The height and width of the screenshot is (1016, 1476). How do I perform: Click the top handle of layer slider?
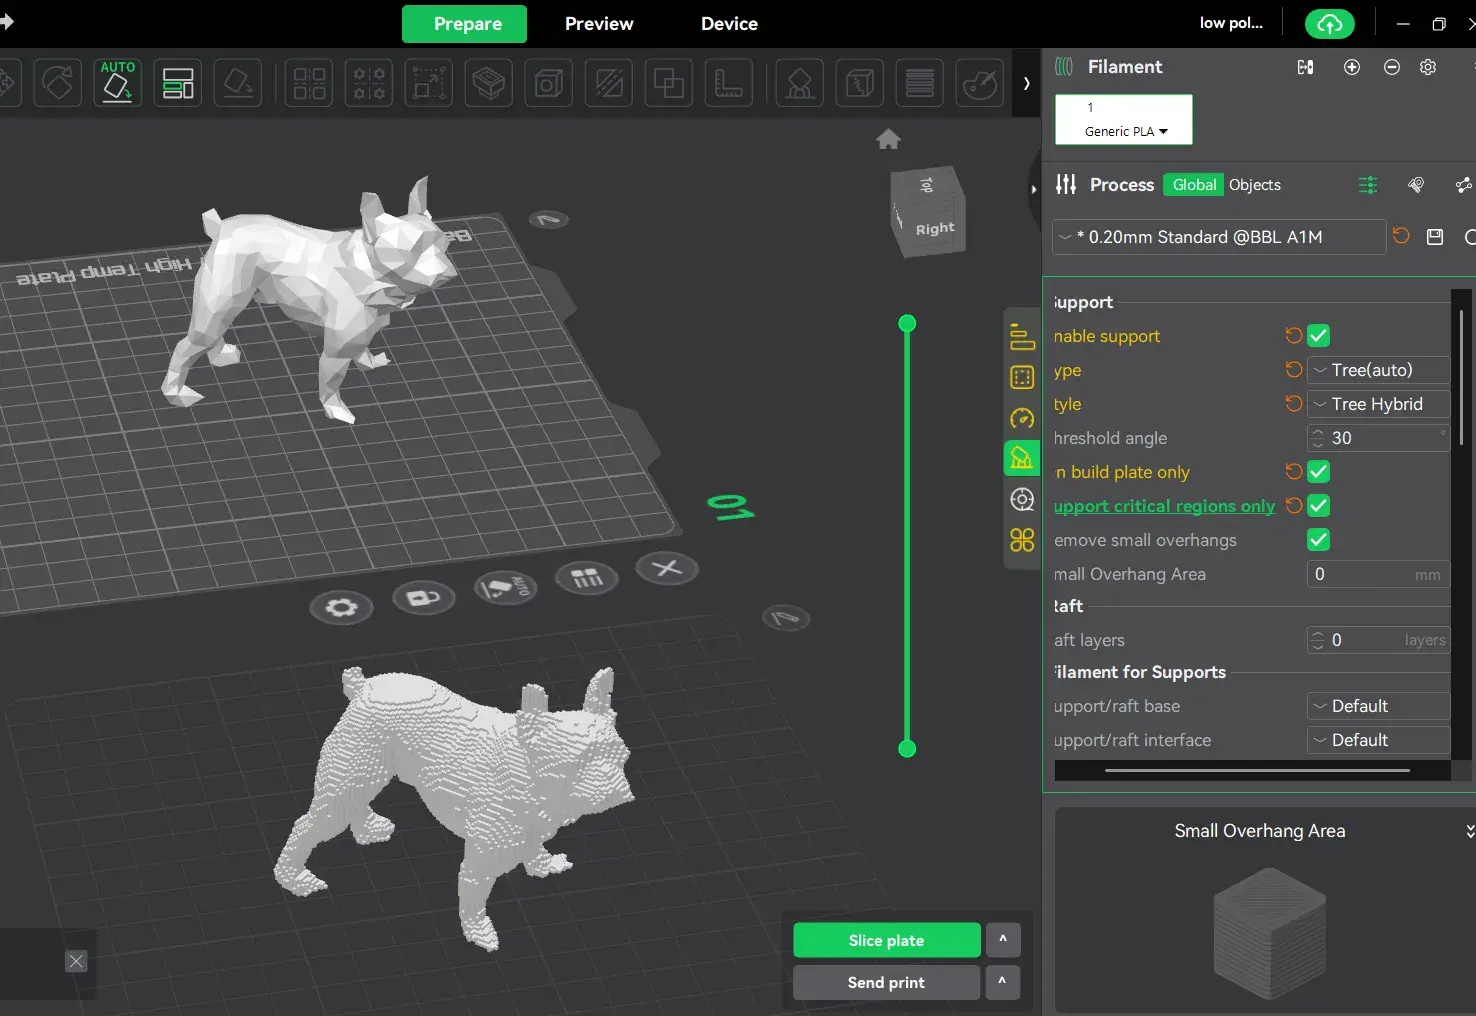pos(907,323)
